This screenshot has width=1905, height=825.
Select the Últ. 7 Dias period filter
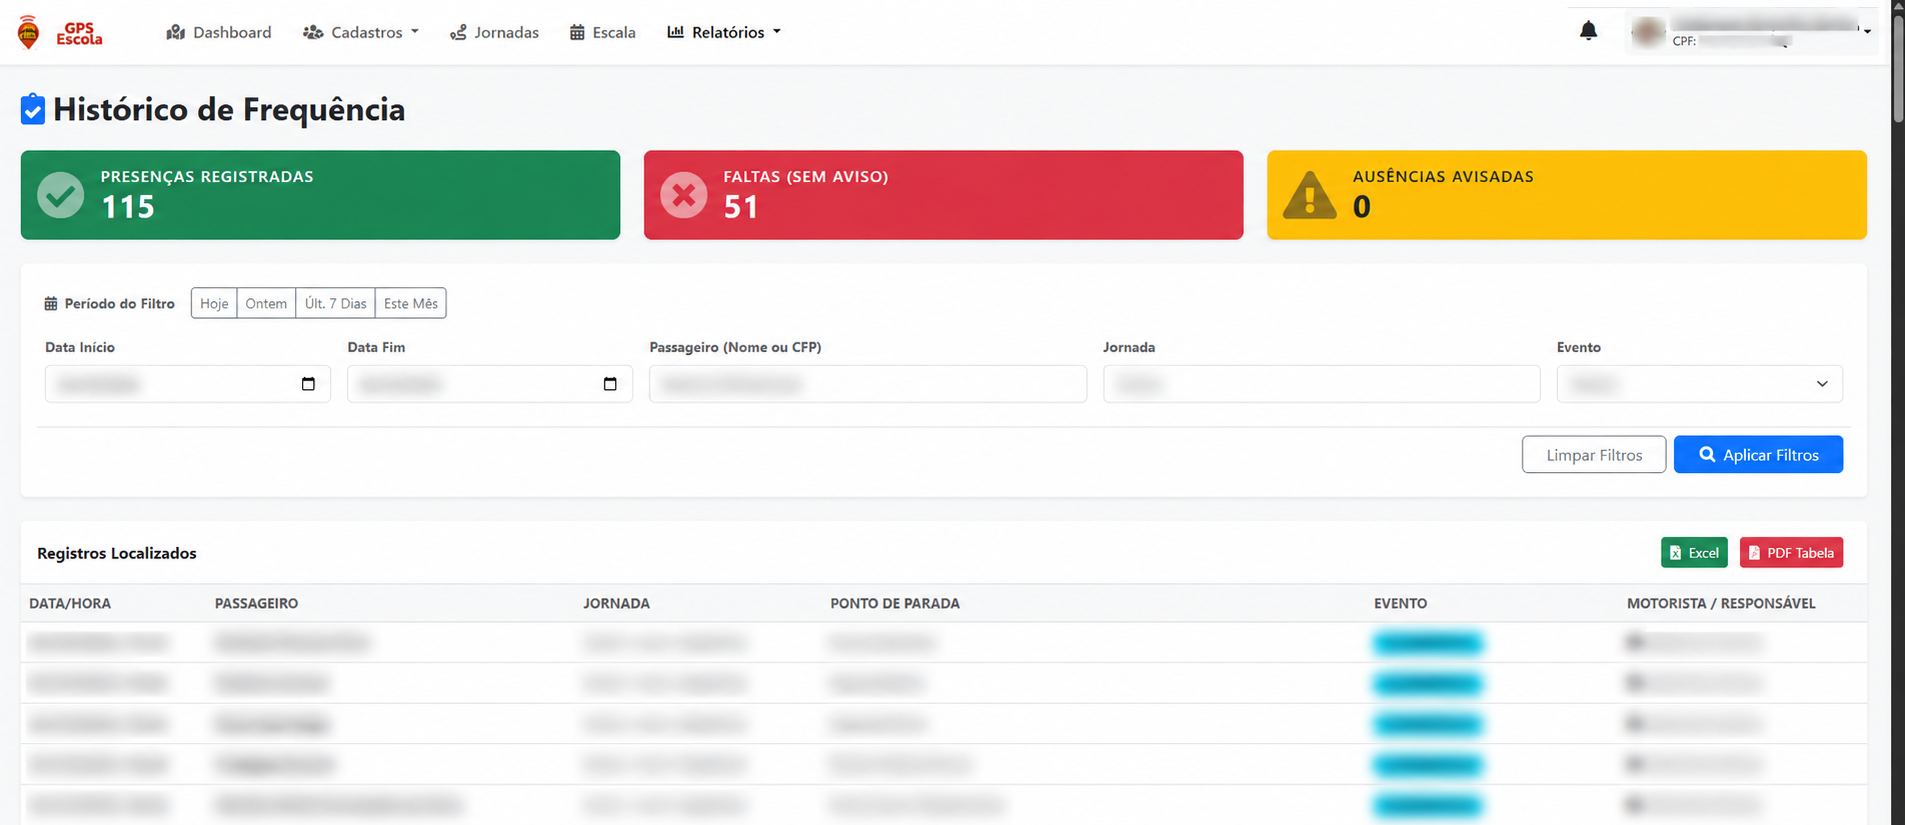[x=336, y=303]
